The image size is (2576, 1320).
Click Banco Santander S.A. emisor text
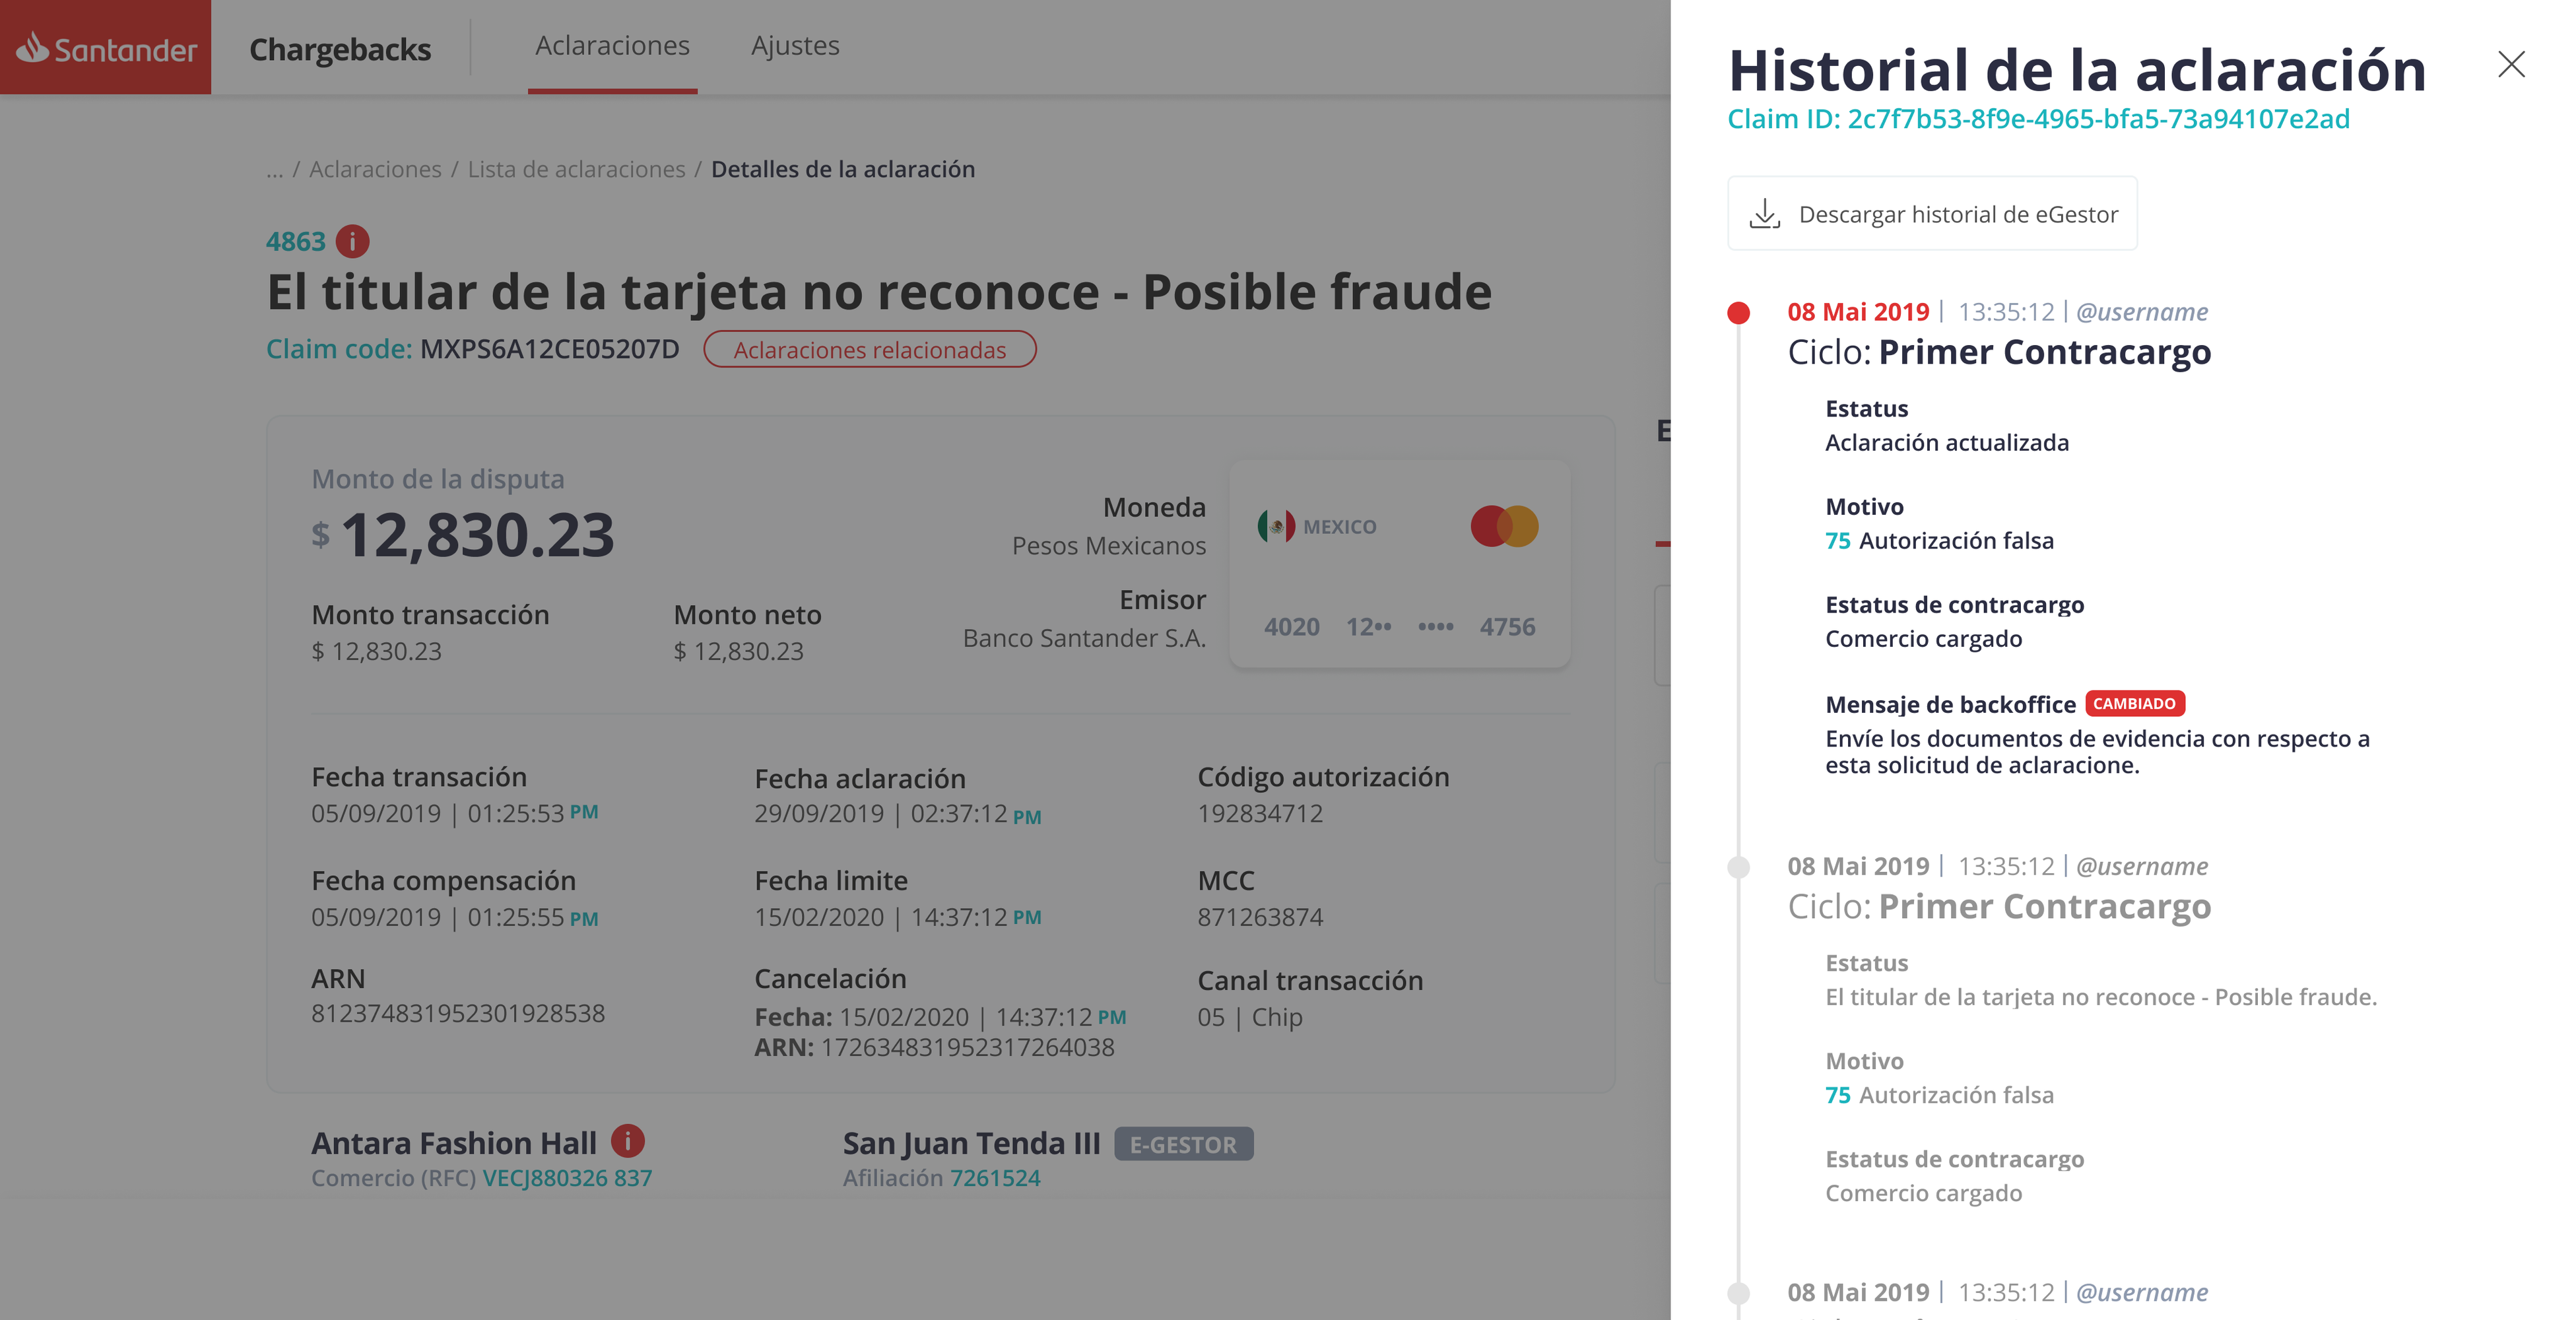click(x=1084, y=638)
